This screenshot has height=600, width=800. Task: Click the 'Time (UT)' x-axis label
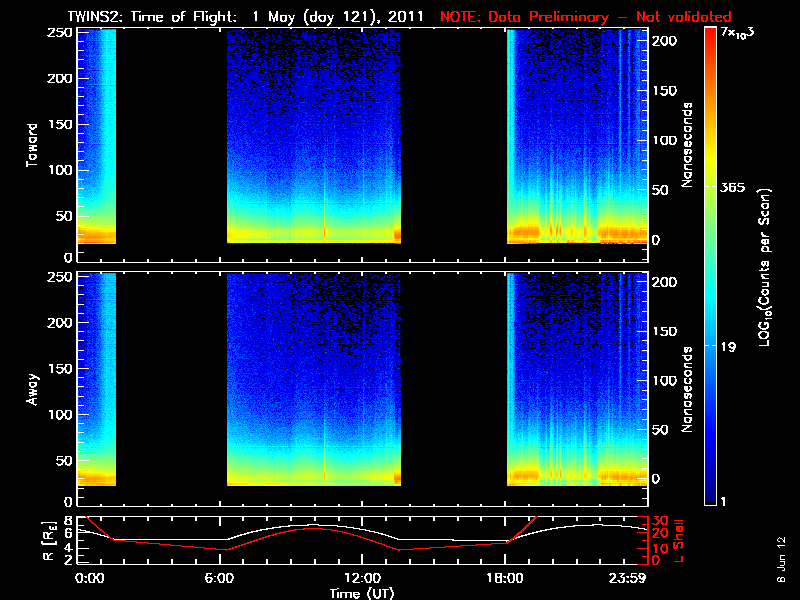click(364, 592)
